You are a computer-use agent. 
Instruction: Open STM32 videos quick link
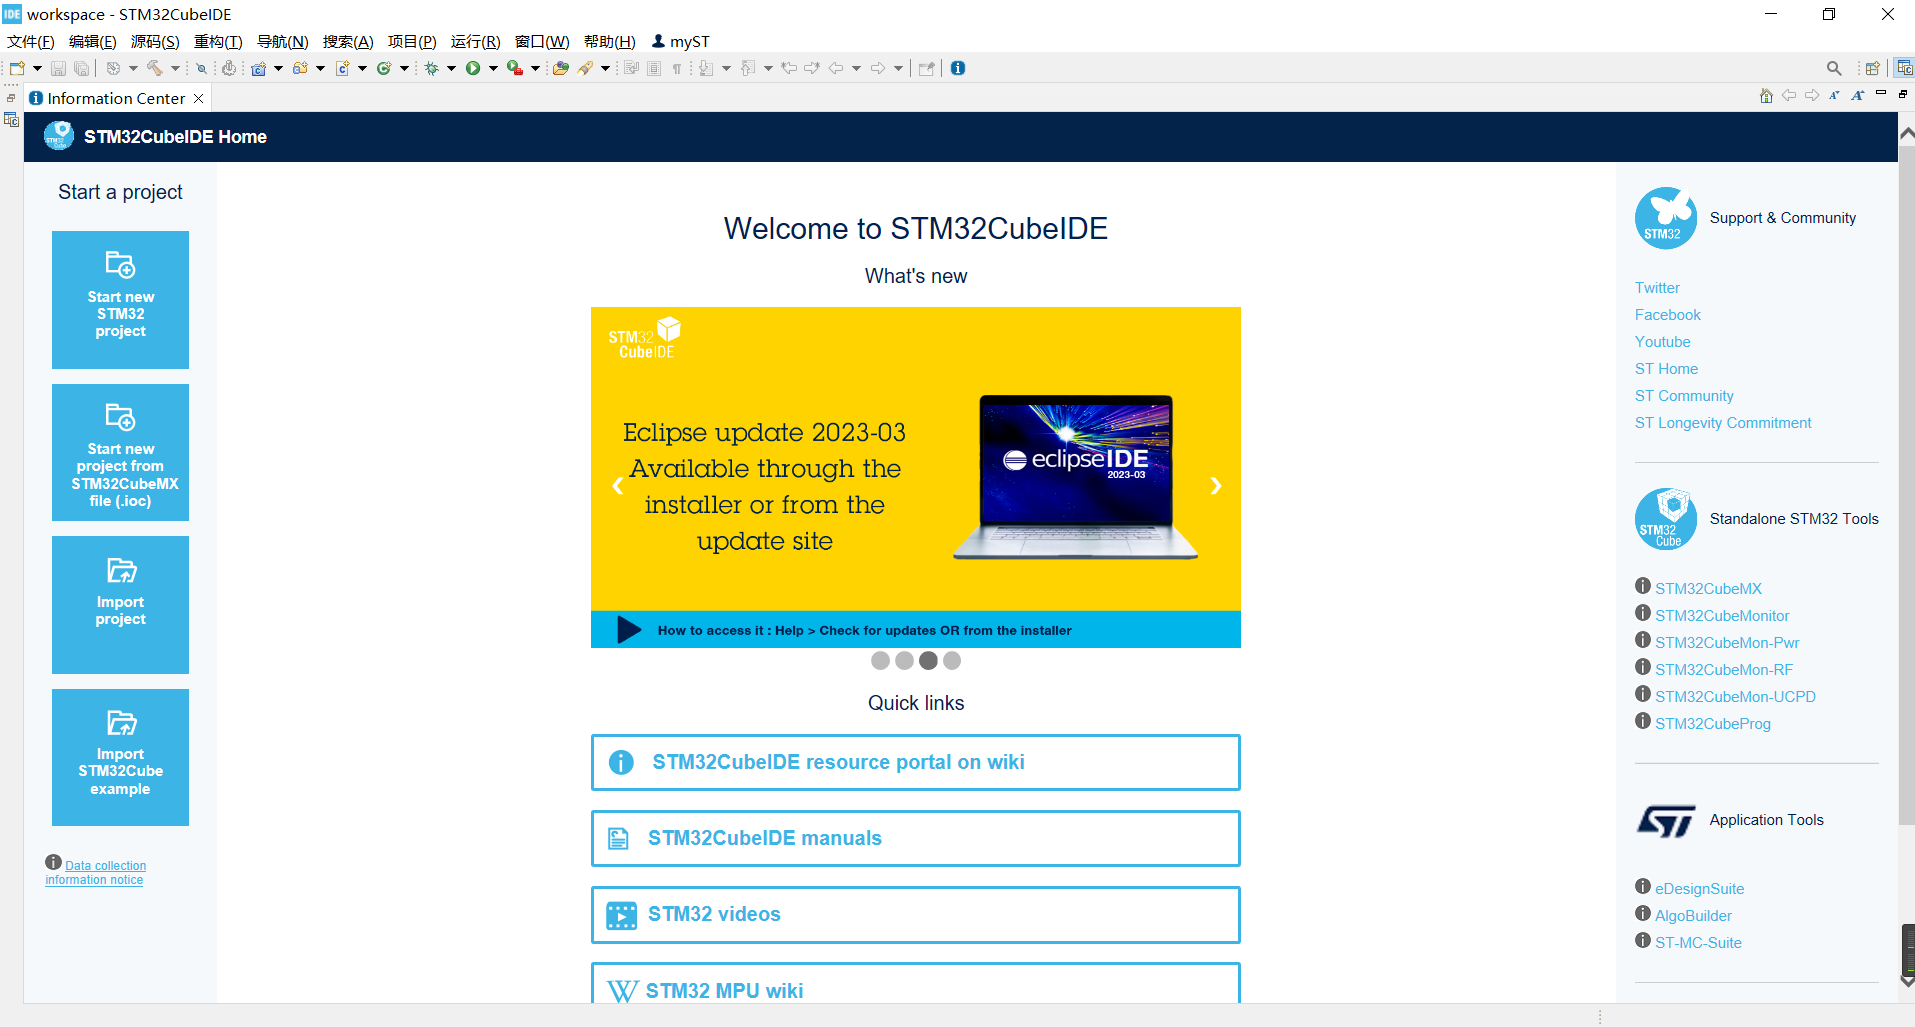coord(916,914)
